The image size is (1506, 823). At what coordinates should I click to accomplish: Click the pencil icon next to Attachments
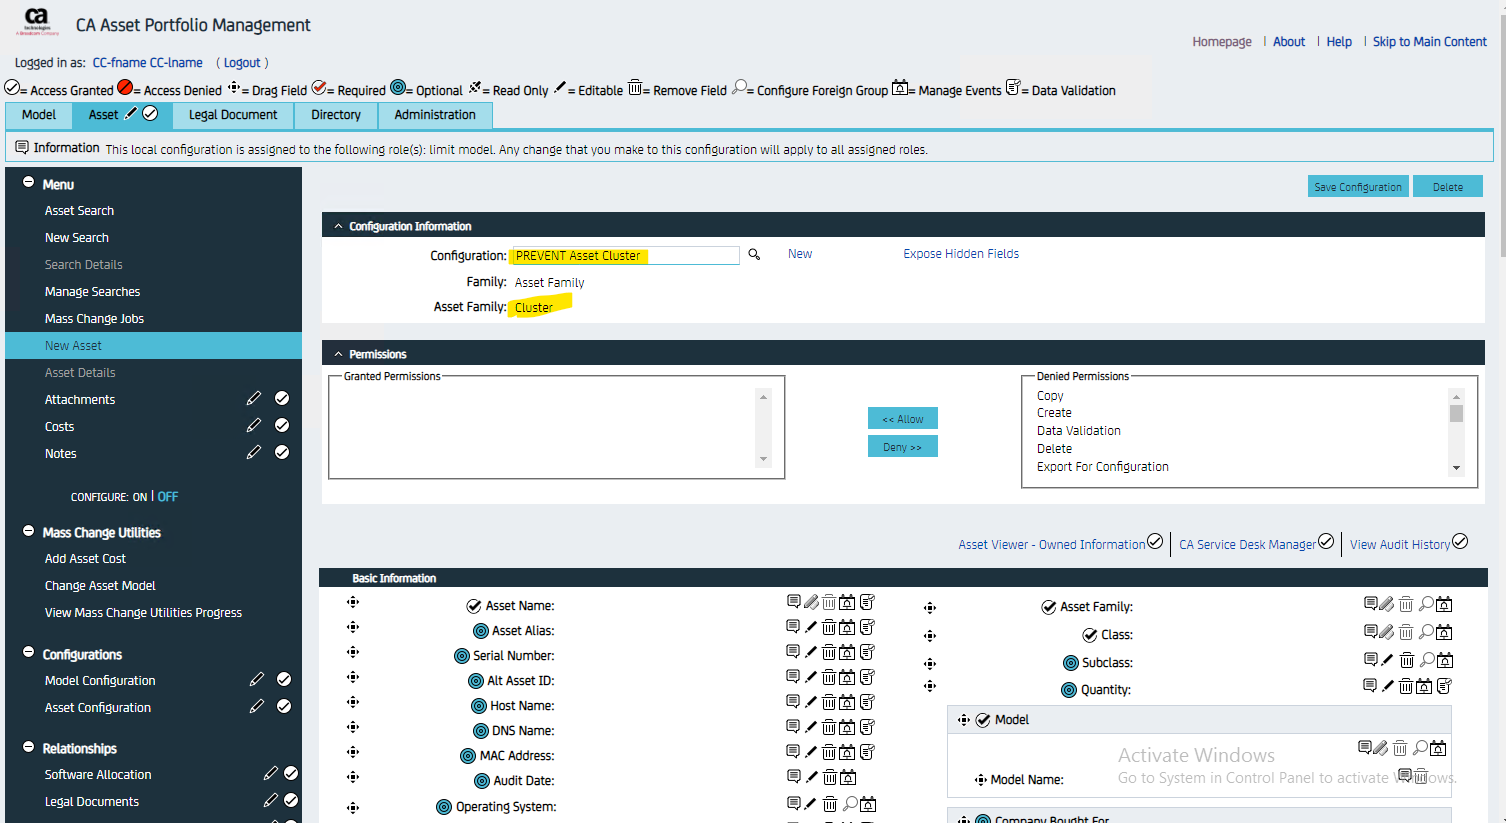pyautogui.click(x=254, y=399)
